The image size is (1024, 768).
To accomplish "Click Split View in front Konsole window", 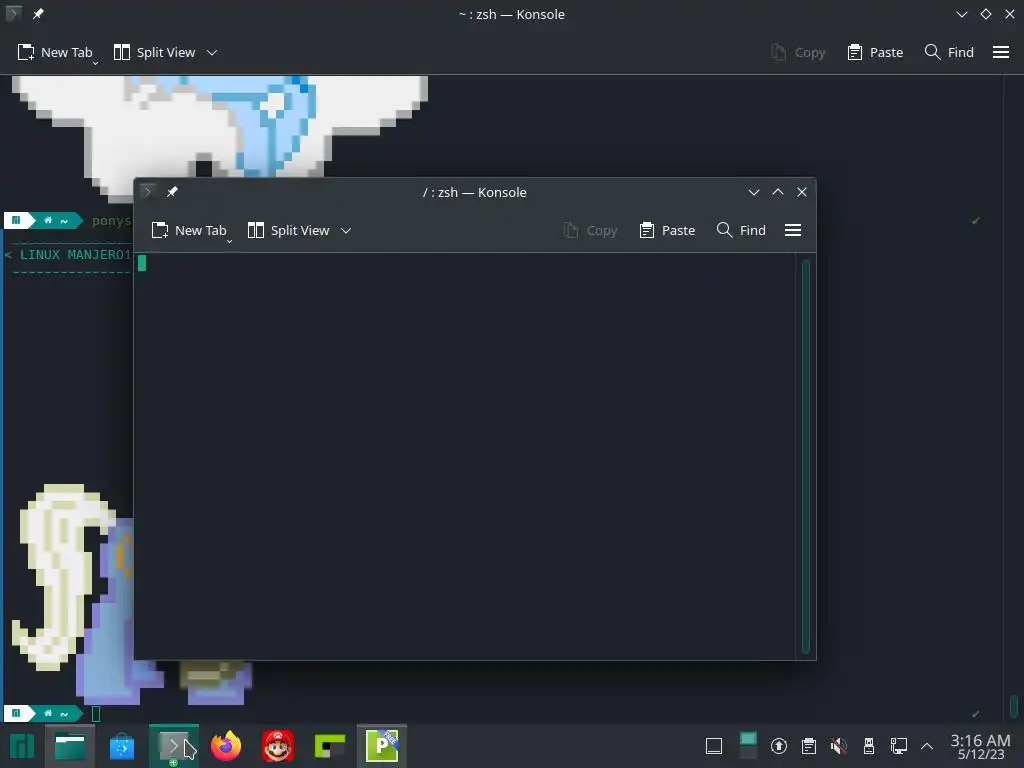I will point(289,231).
